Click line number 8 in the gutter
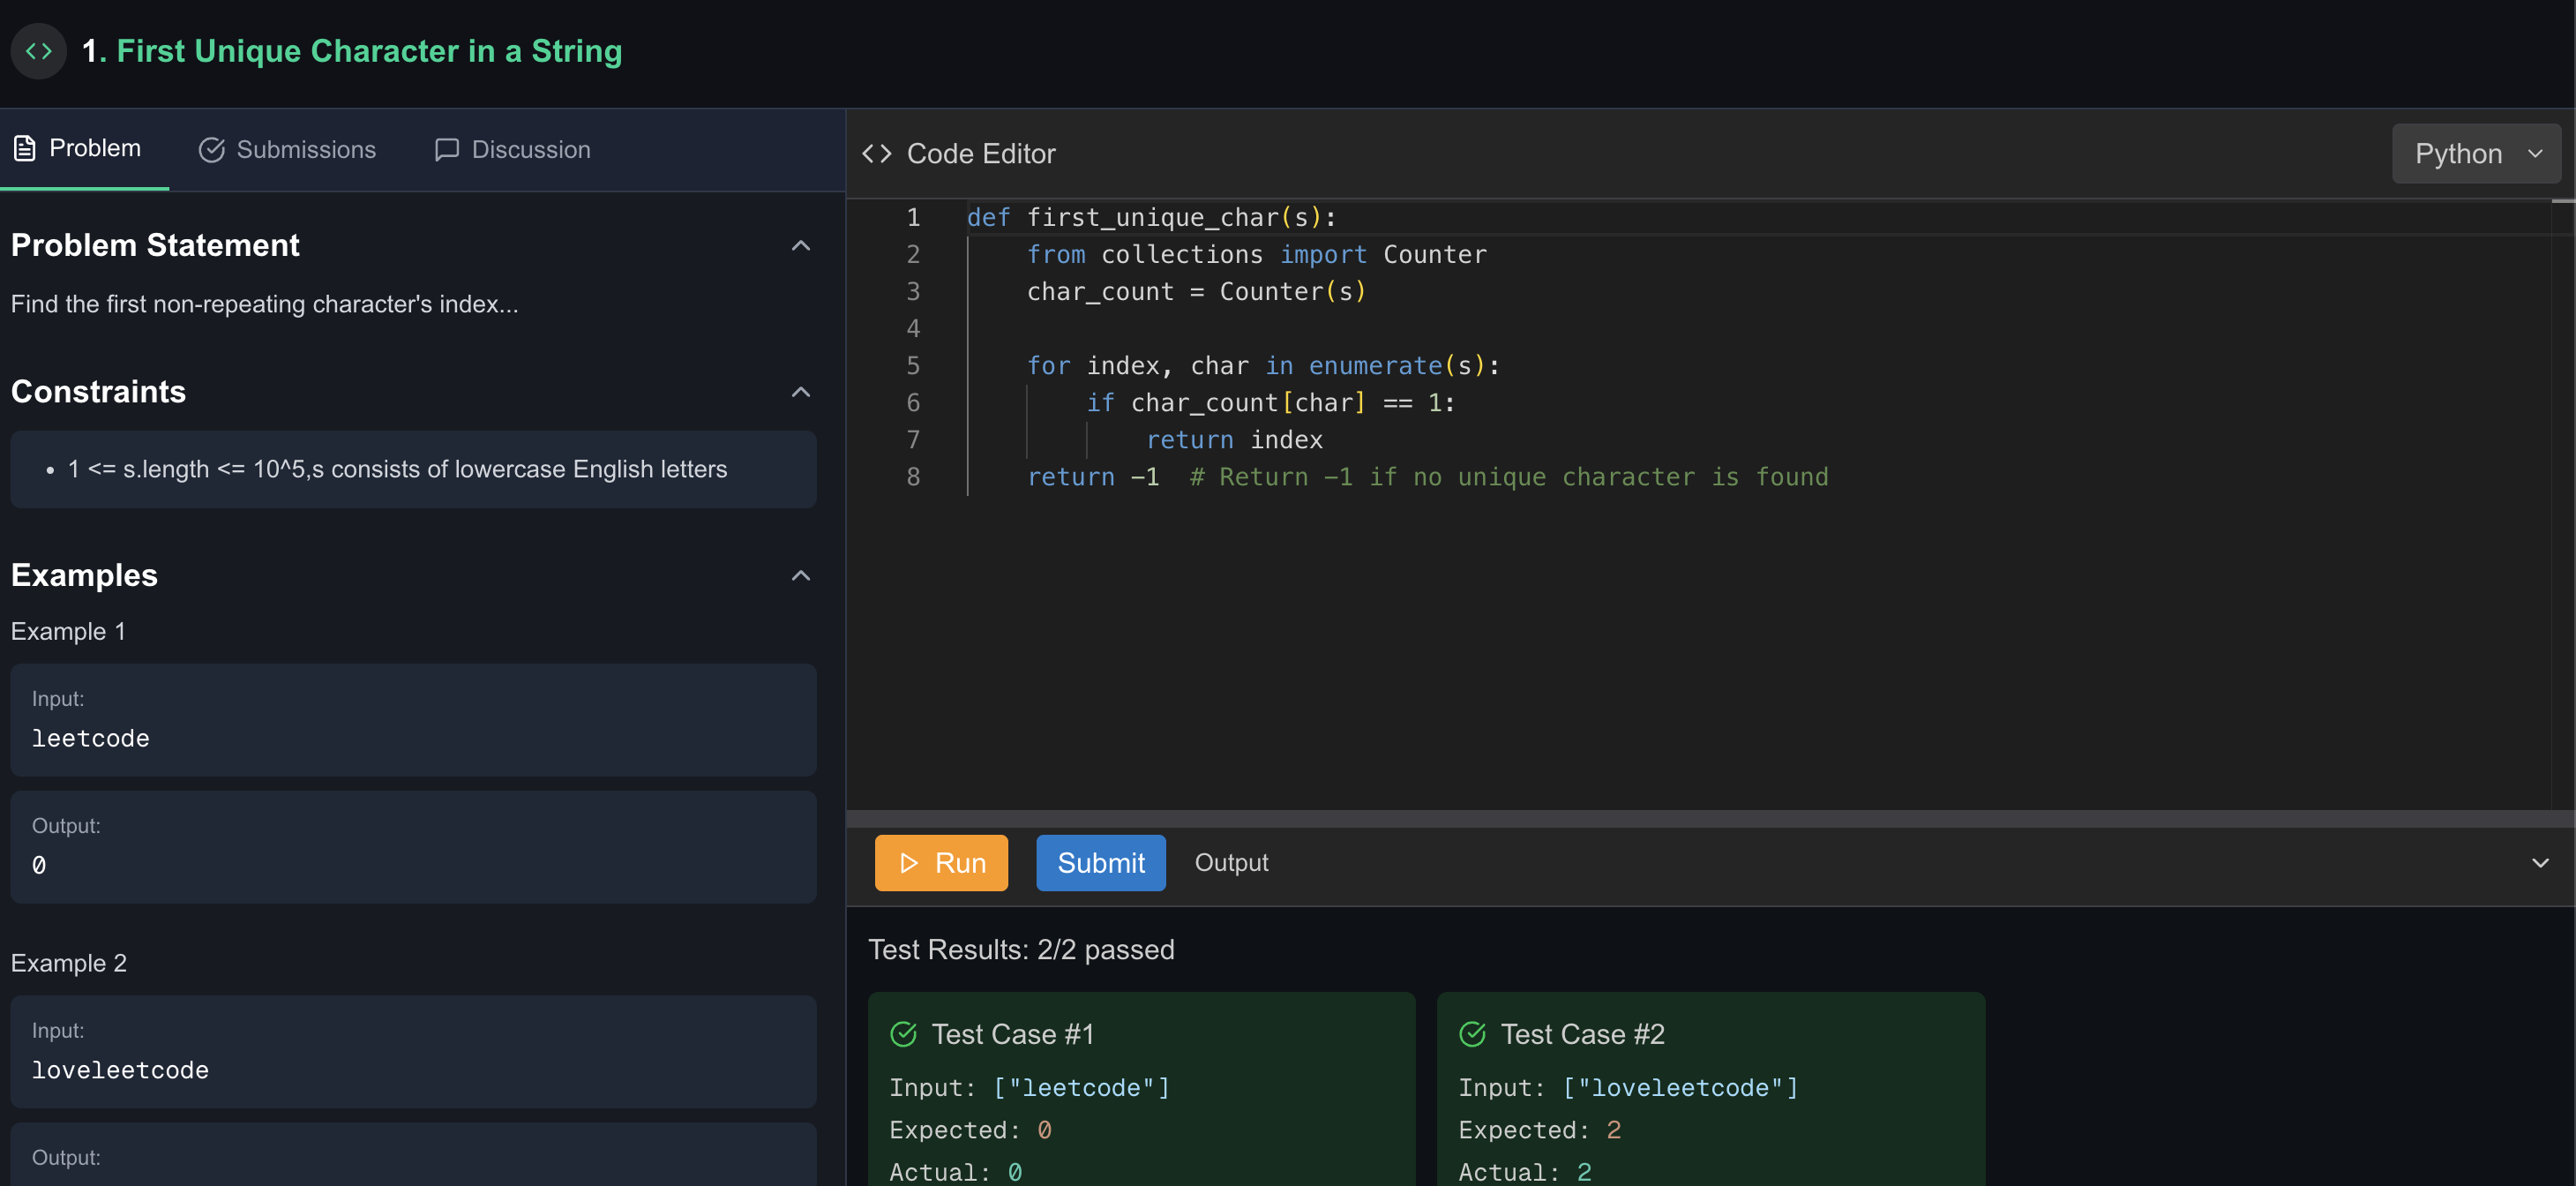 click(x=913, y=477)
